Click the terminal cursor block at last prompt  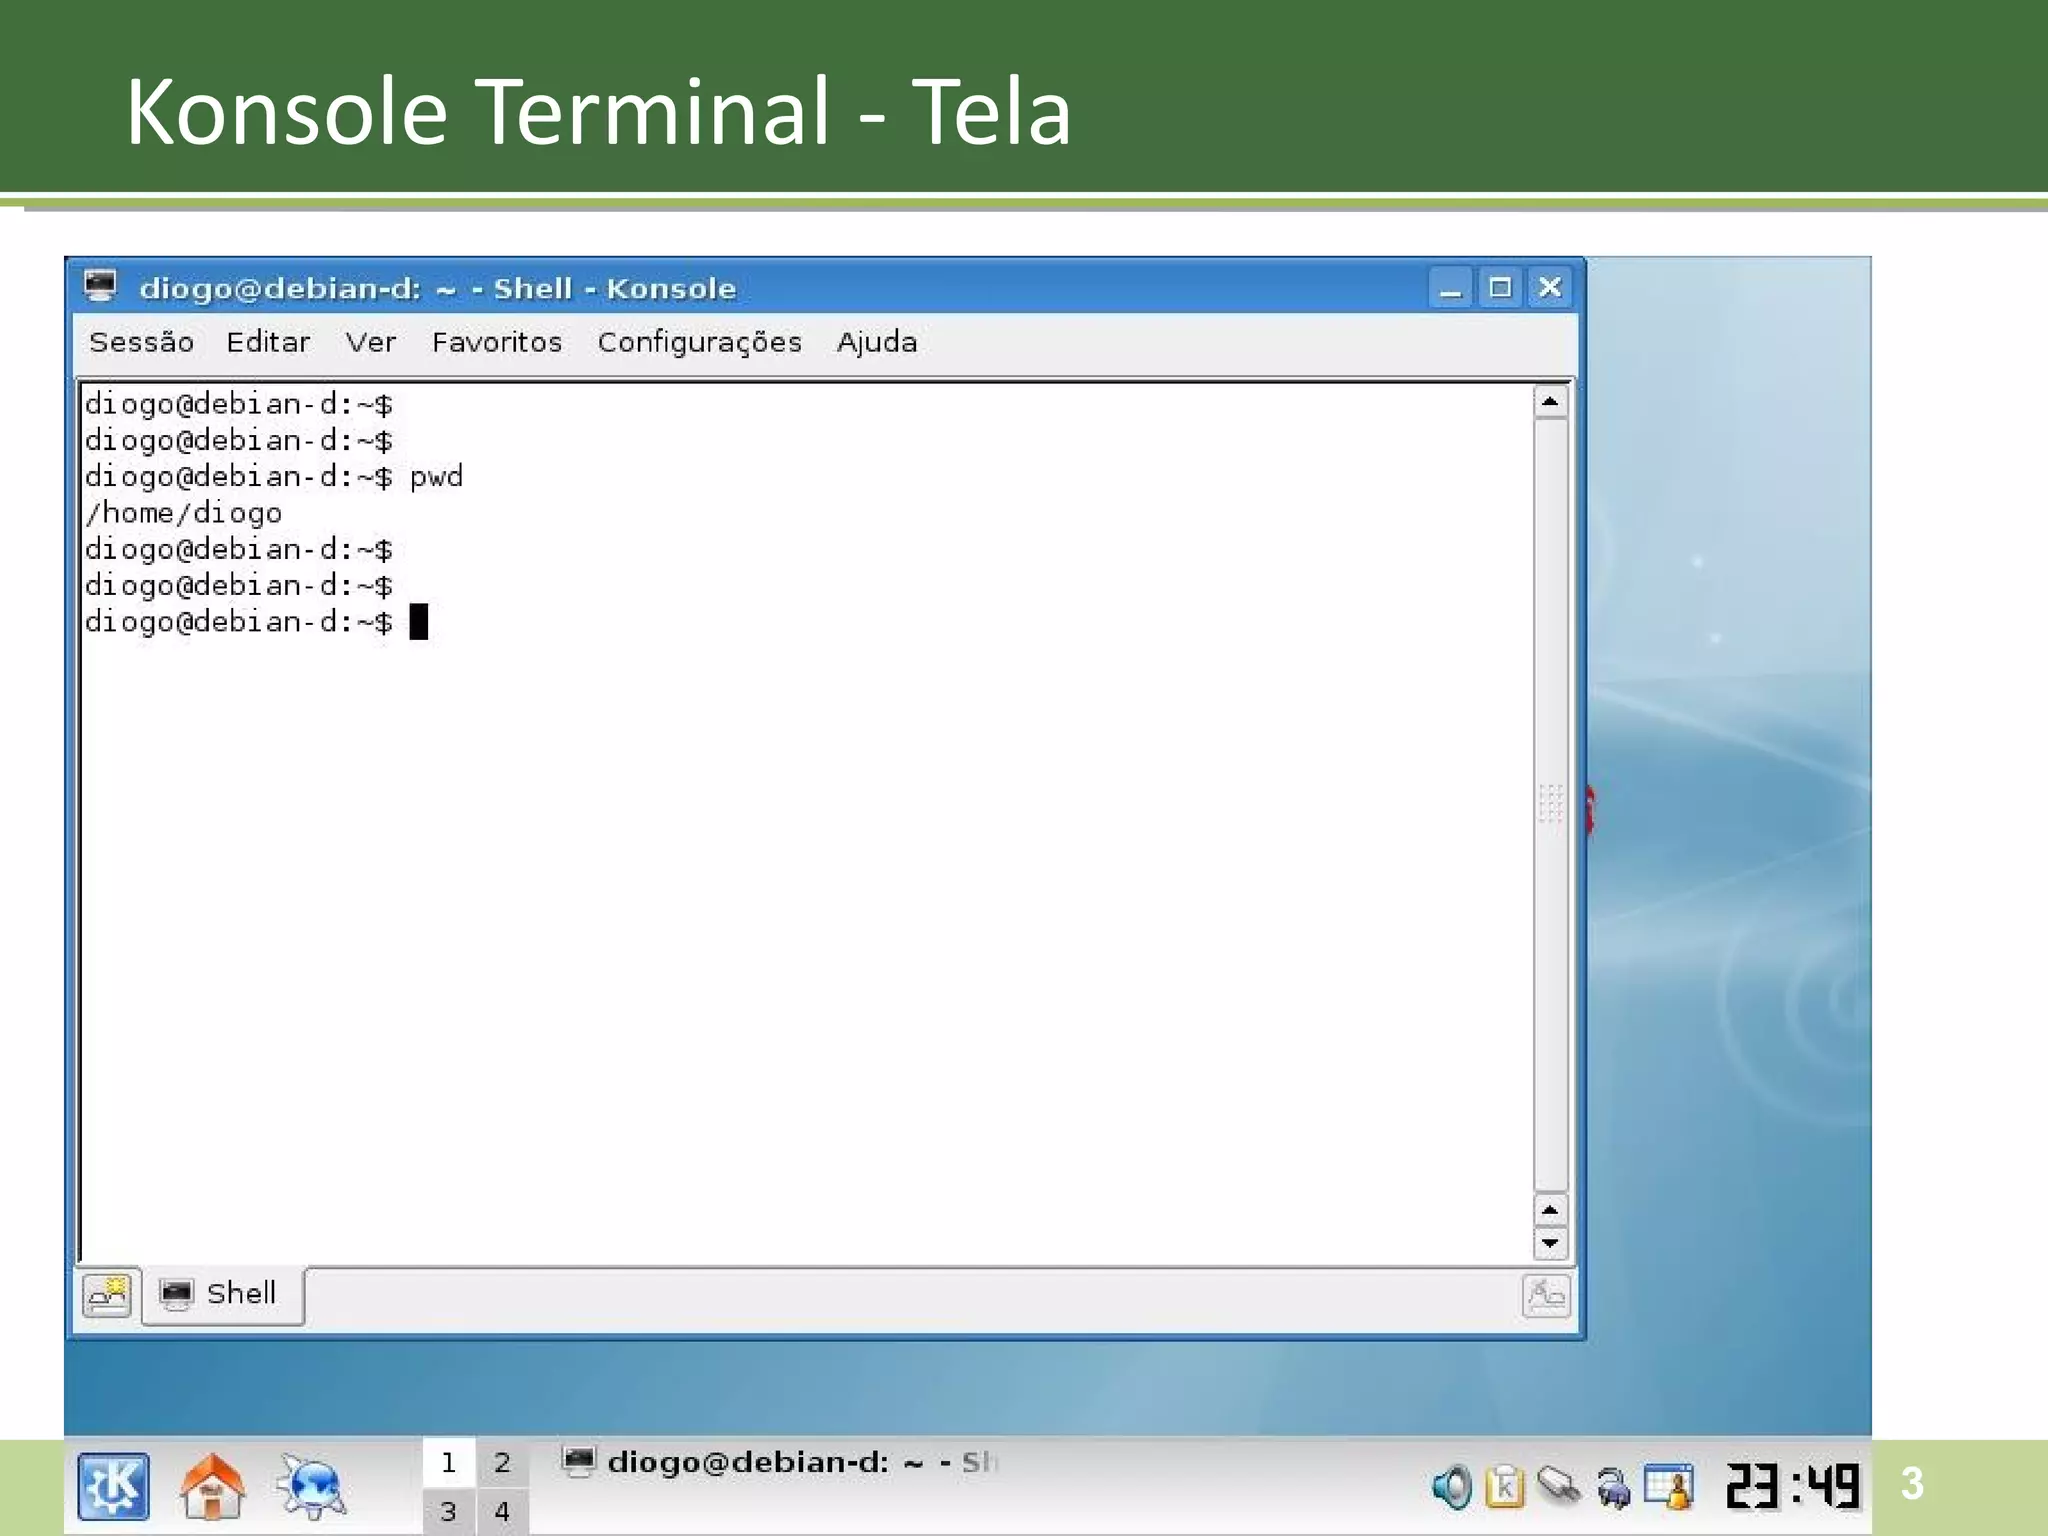tap(419, 622)
